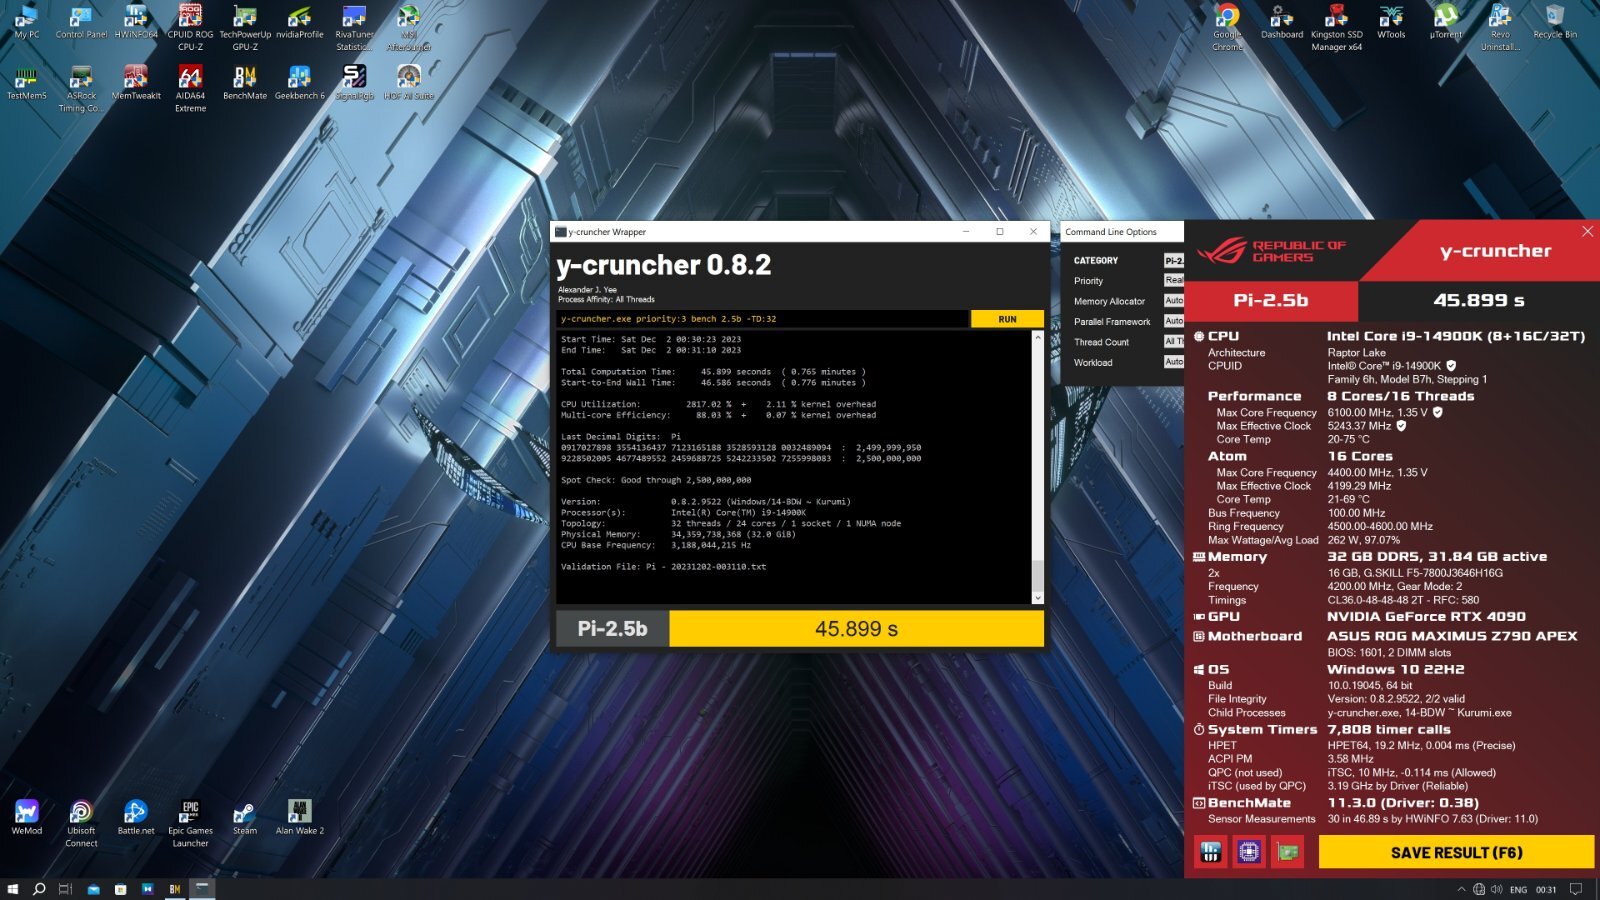Image resolution: width=1600 pixels, height=900 pixels.
Task: Close the BenchMate result panel
Action: (1587, 231)
